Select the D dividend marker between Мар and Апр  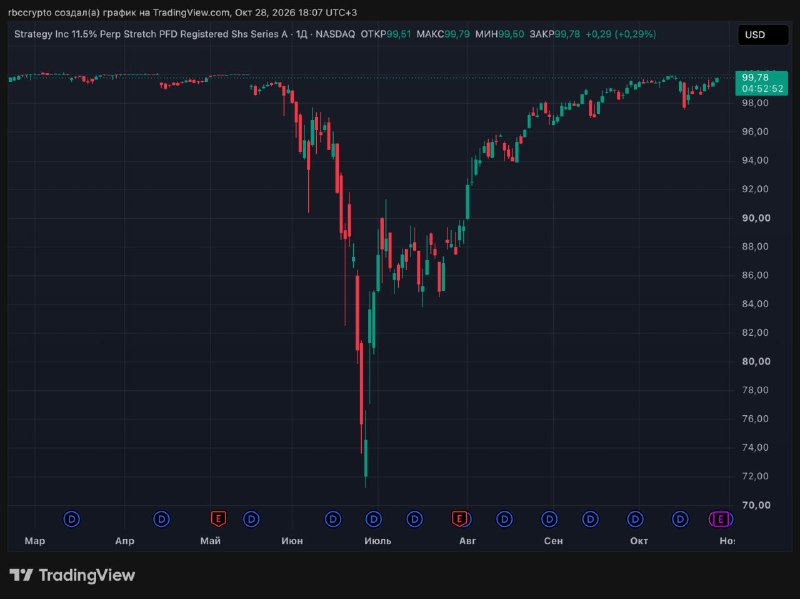[71, 519]
